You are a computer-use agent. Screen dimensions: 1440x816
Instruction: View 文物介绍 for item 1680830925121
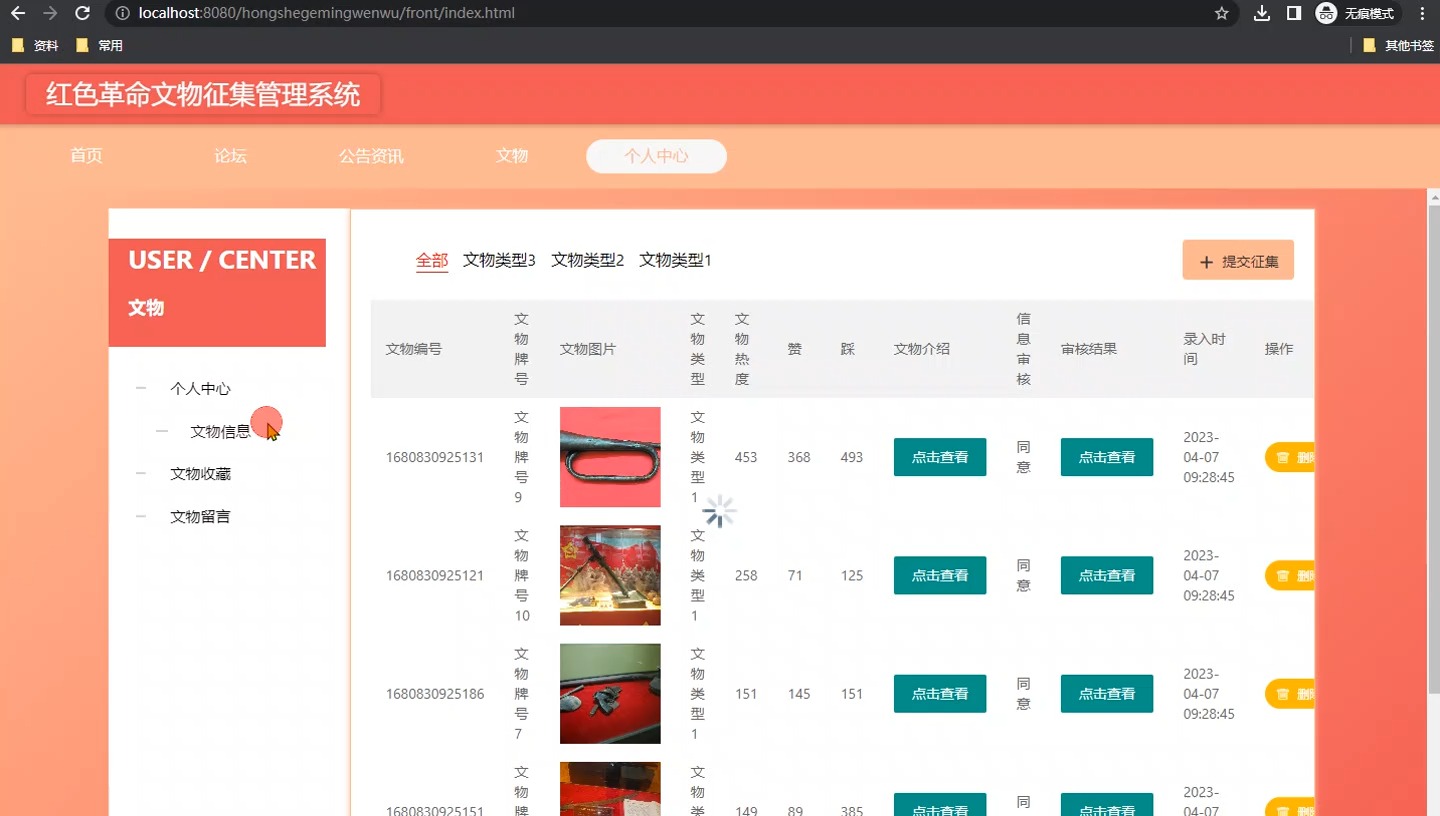tap(940, 575)
